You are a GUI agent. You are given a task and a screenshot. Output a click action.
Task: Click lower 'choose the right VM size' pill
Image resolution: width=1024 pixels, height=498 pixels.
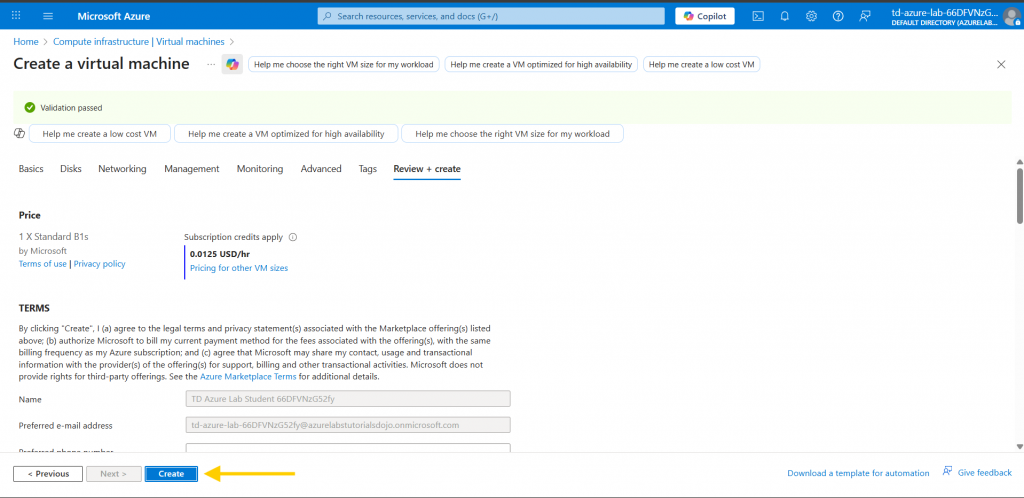coord(512,133)
